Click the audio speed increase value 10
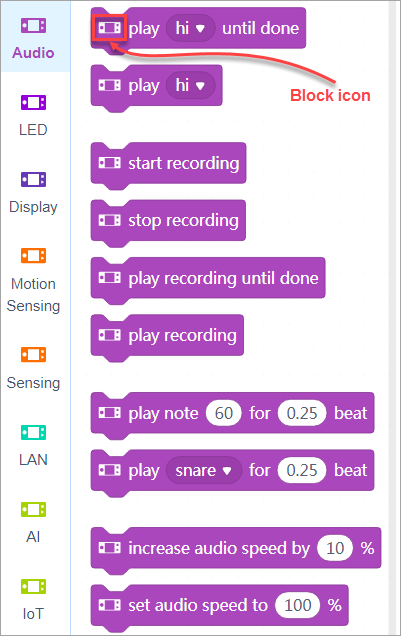 (x=335, y=548)
